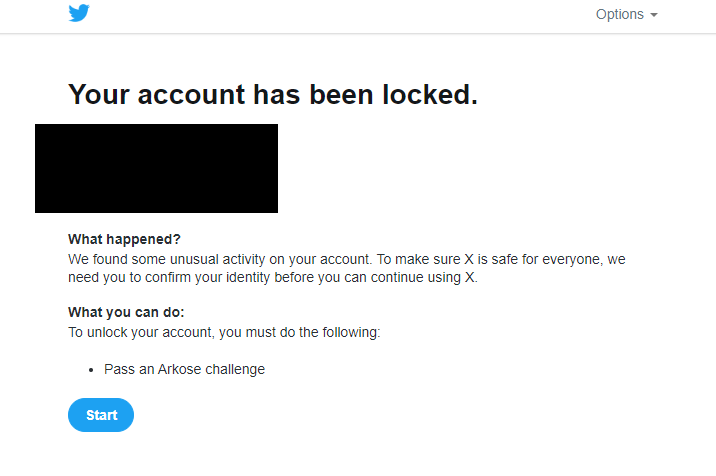Click the 'continue using X.' text
716x476 pixels.
pos(424,277)
